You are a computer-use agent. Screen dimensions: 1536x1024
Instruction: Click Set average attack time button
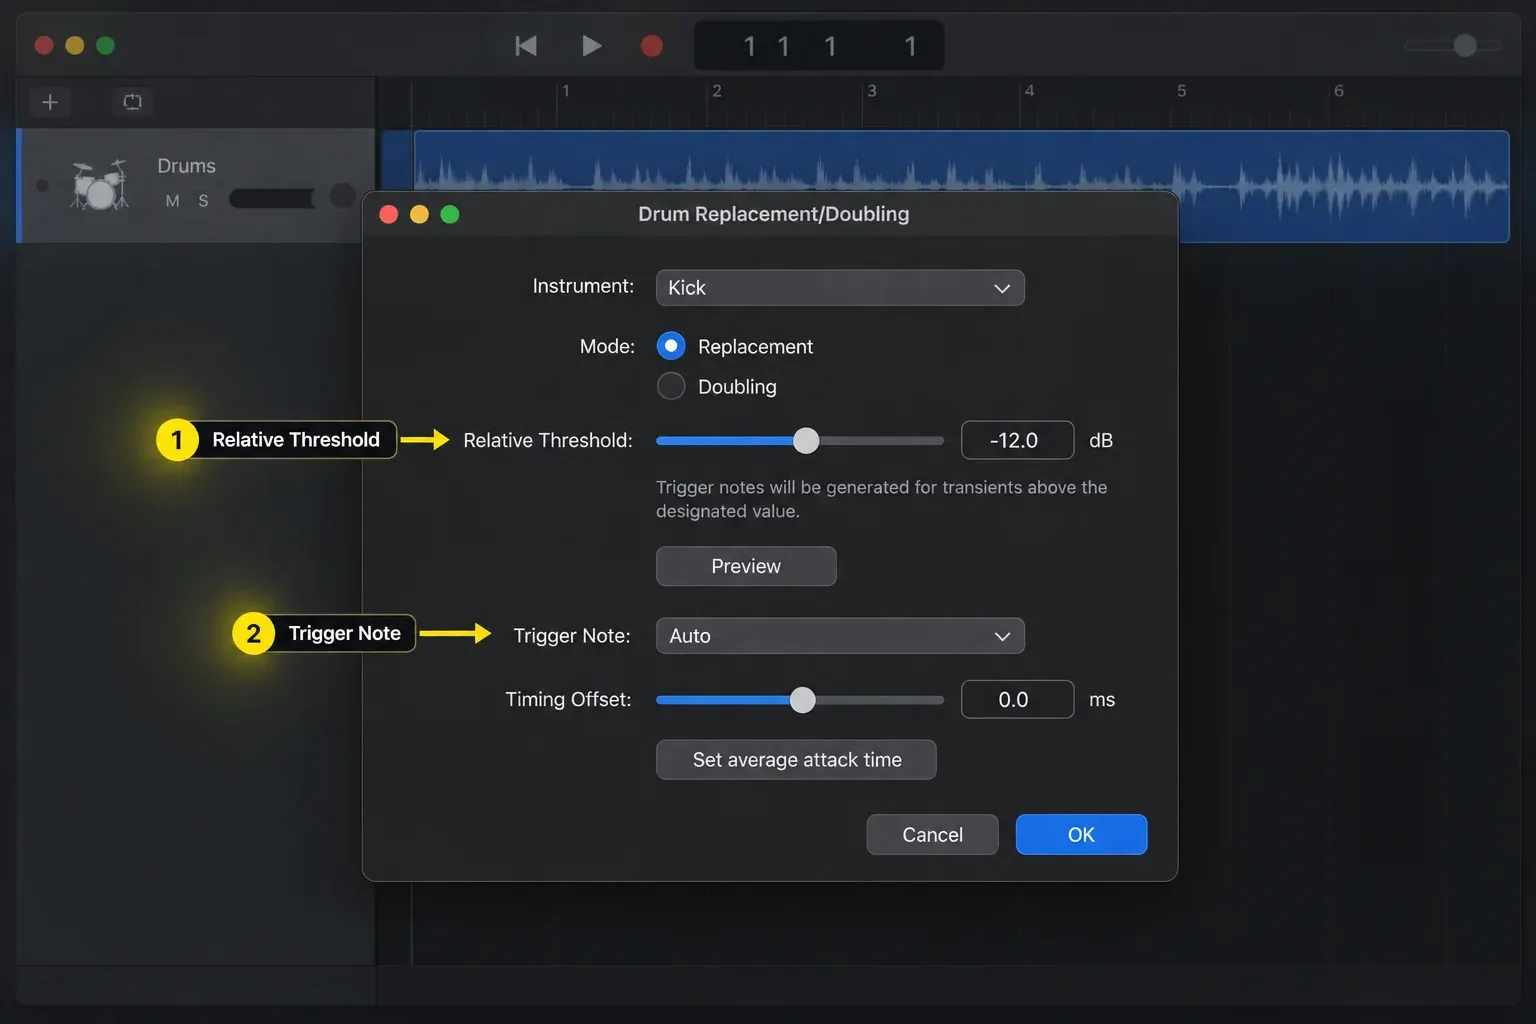(796, 760)
